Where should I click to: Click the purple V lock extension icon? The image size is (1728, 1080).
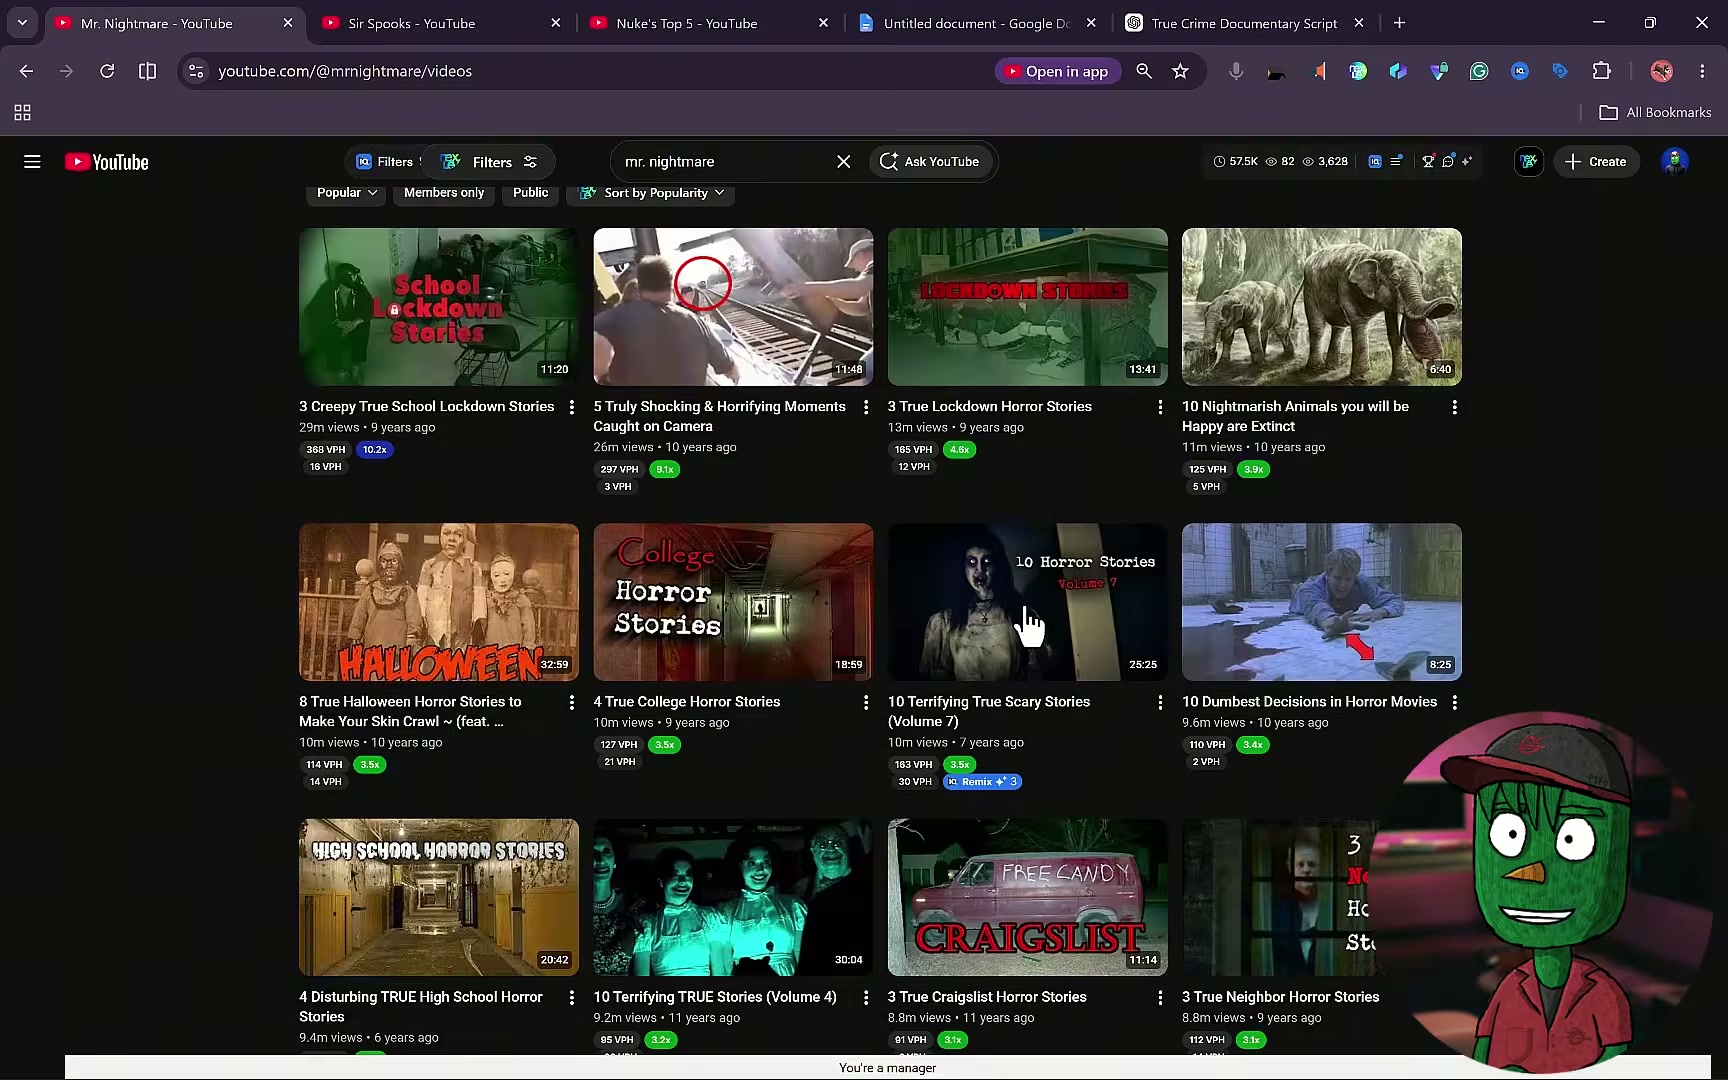1439,71
